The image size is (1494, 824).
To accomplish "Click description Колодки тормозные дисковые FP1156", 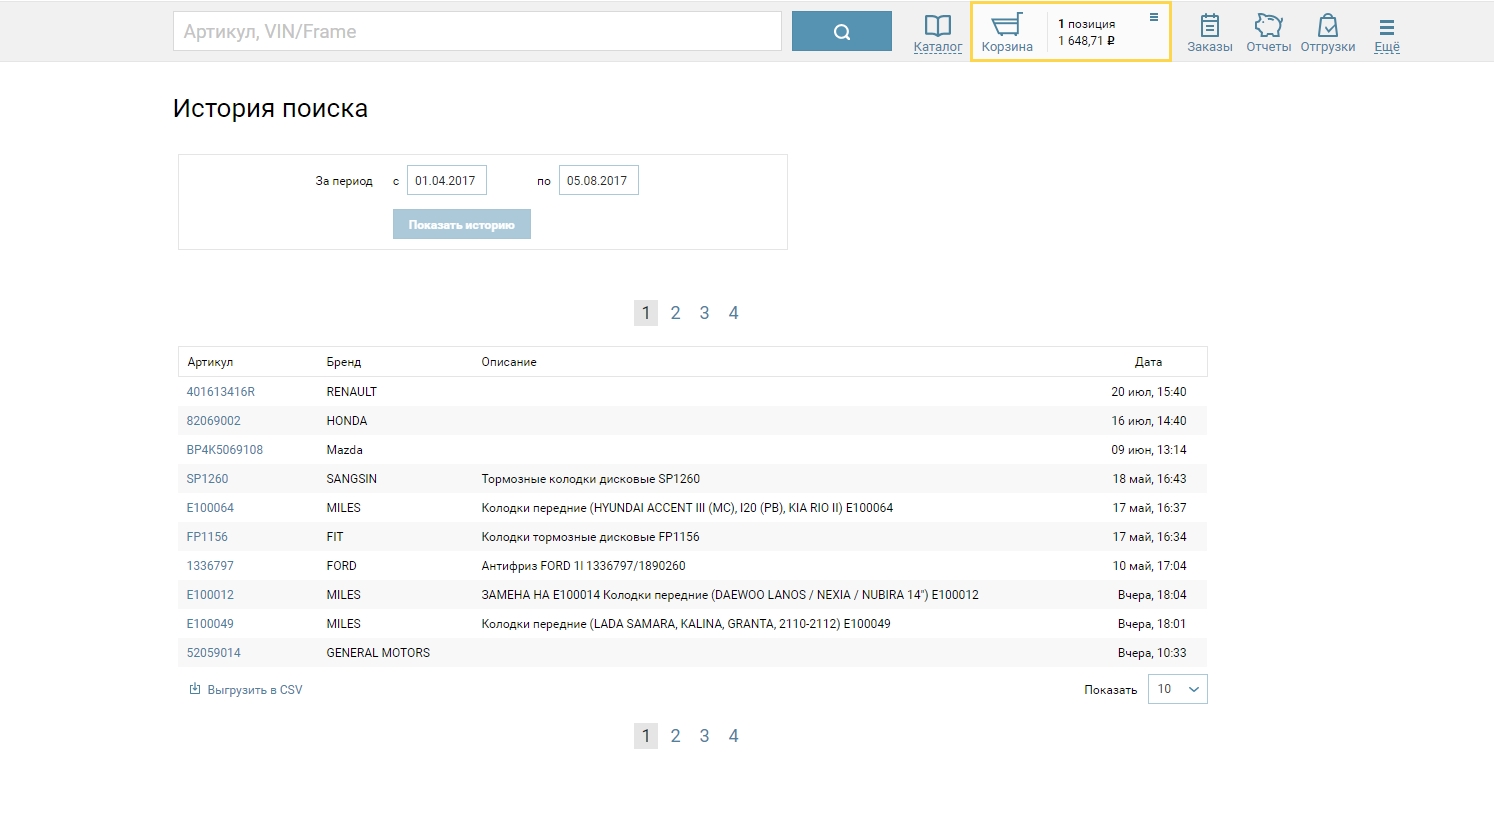I will coord(591,537).
